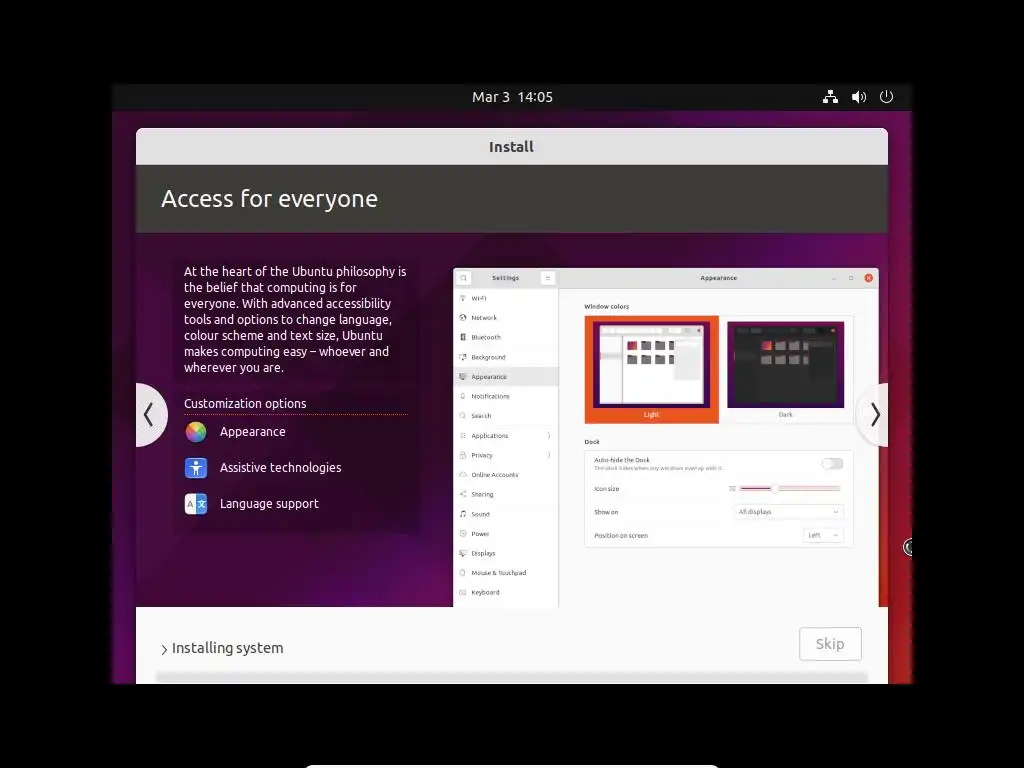The height and width of the screenshot is (768, 1024).
Task: Select Appearance in the Settings sidebar
Action: [506, 377]
